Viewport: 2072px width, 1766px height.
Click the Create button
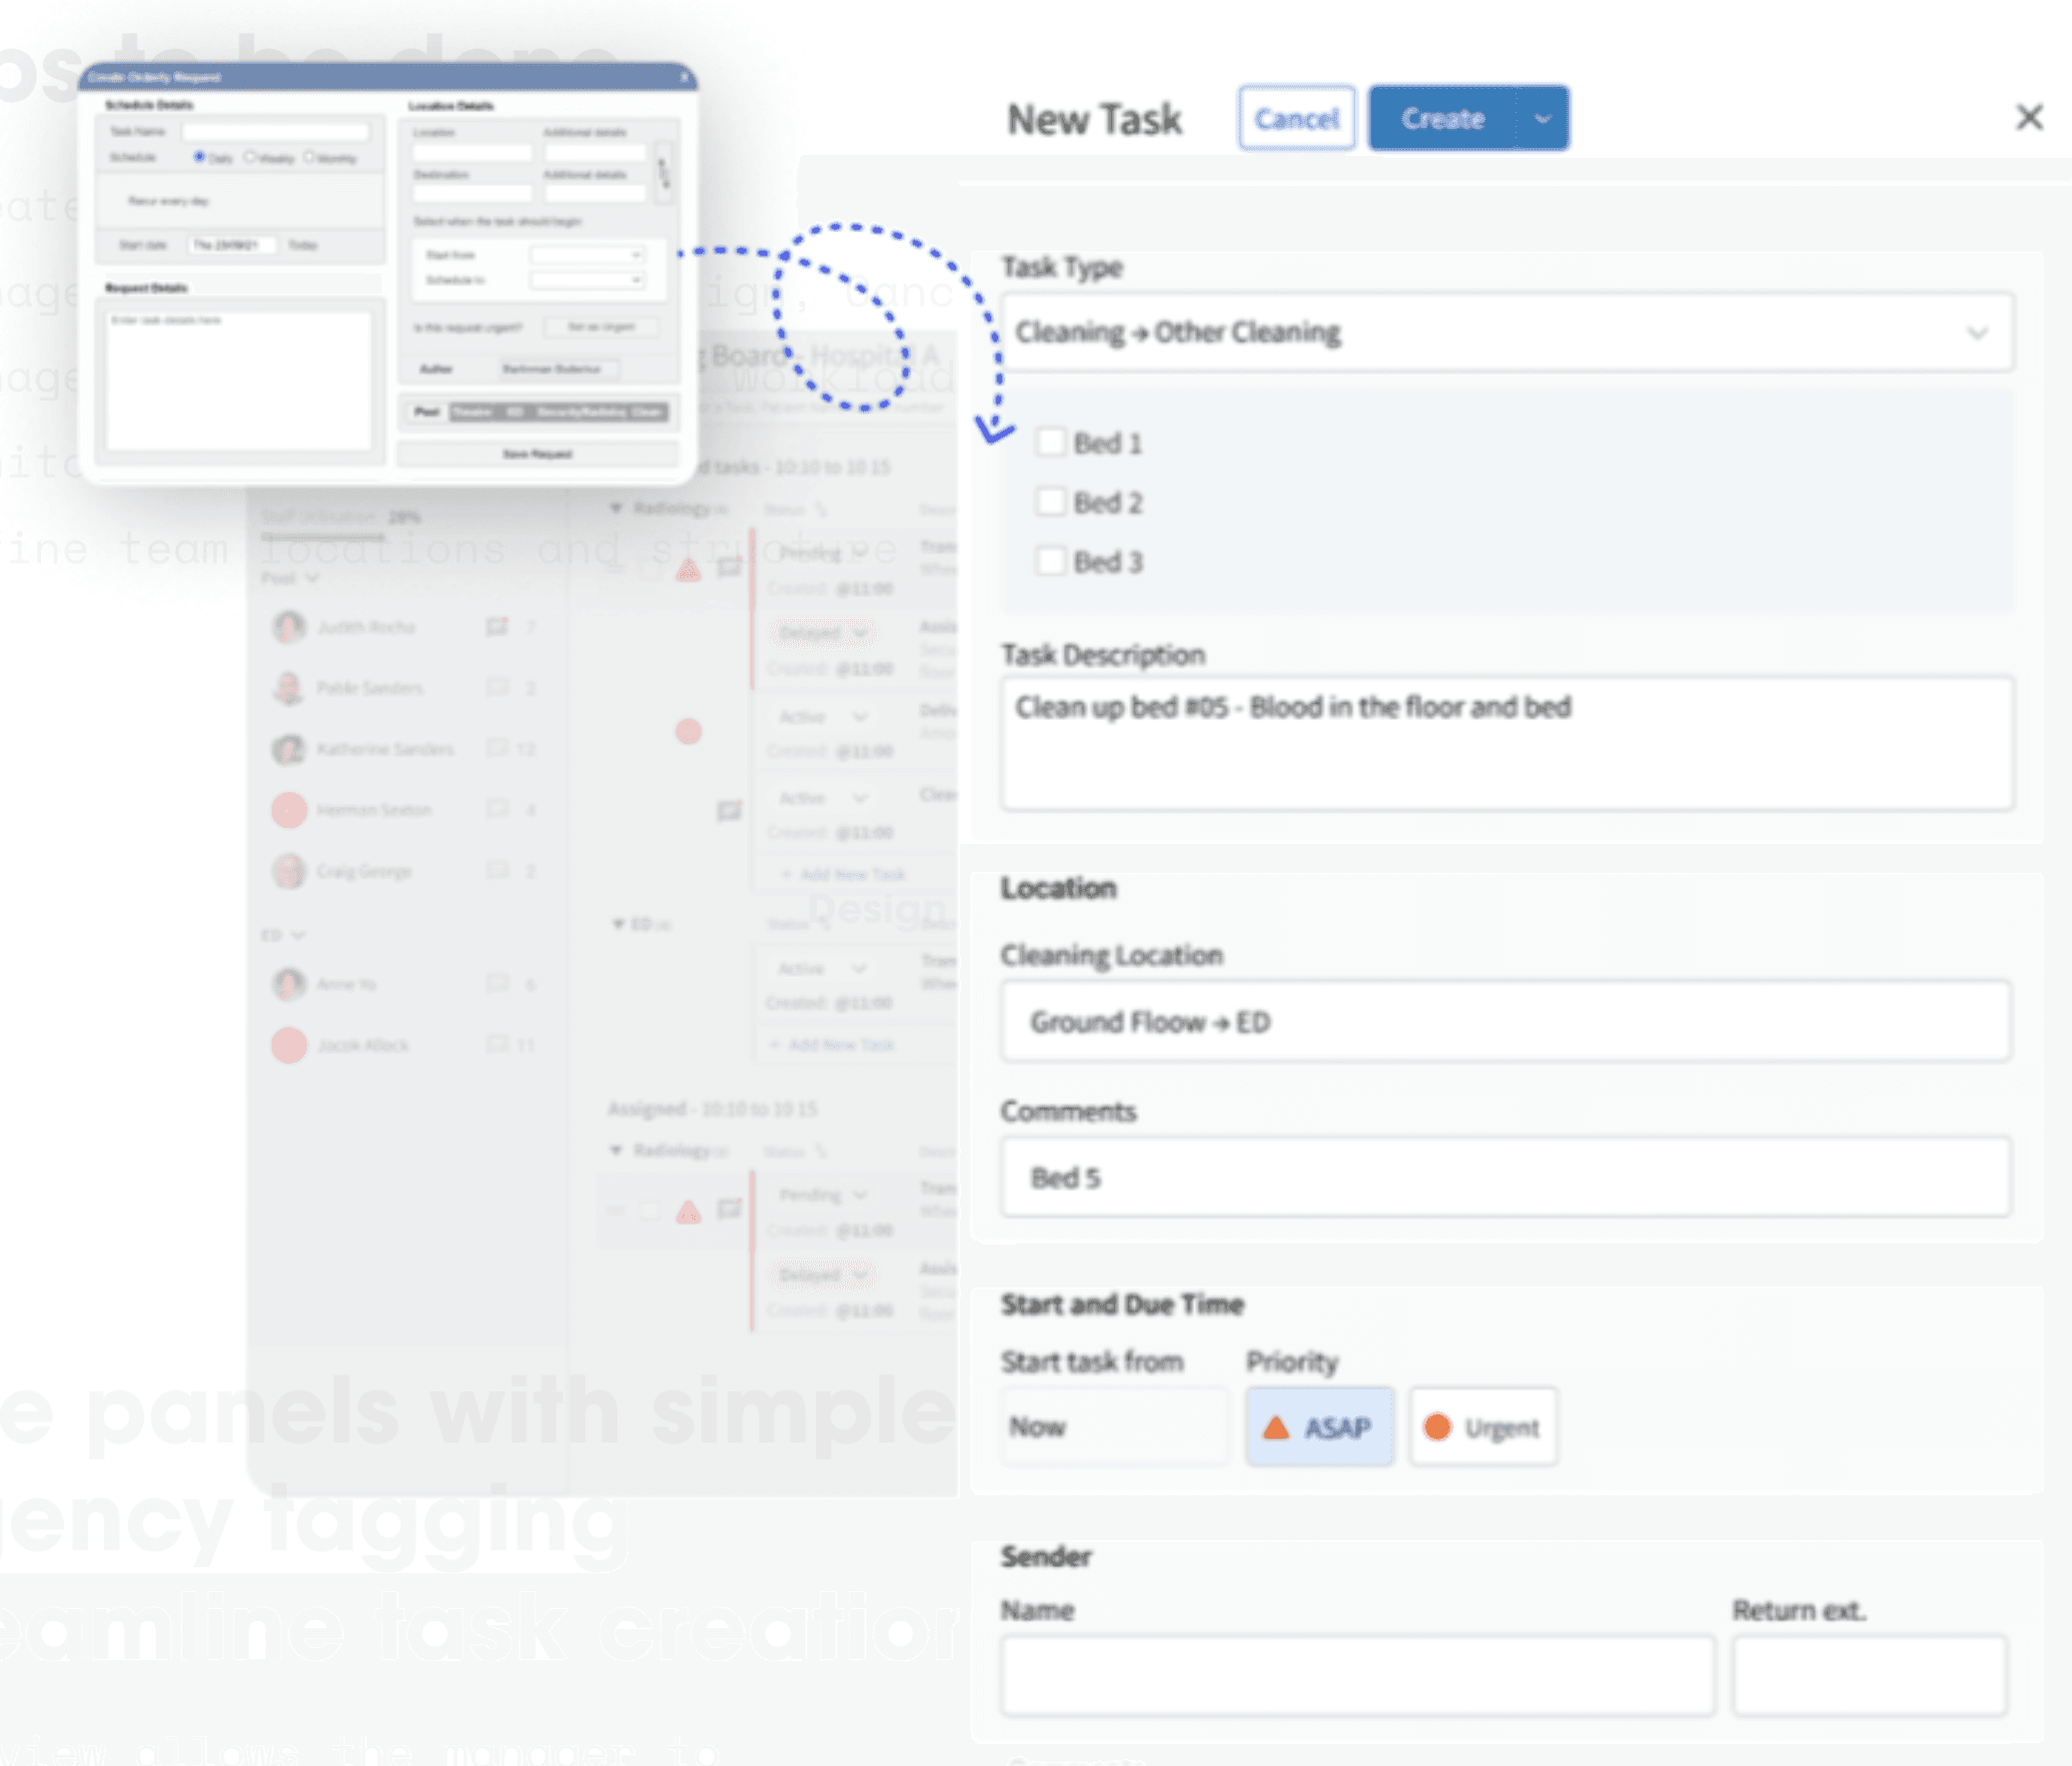pos(1442,119)
